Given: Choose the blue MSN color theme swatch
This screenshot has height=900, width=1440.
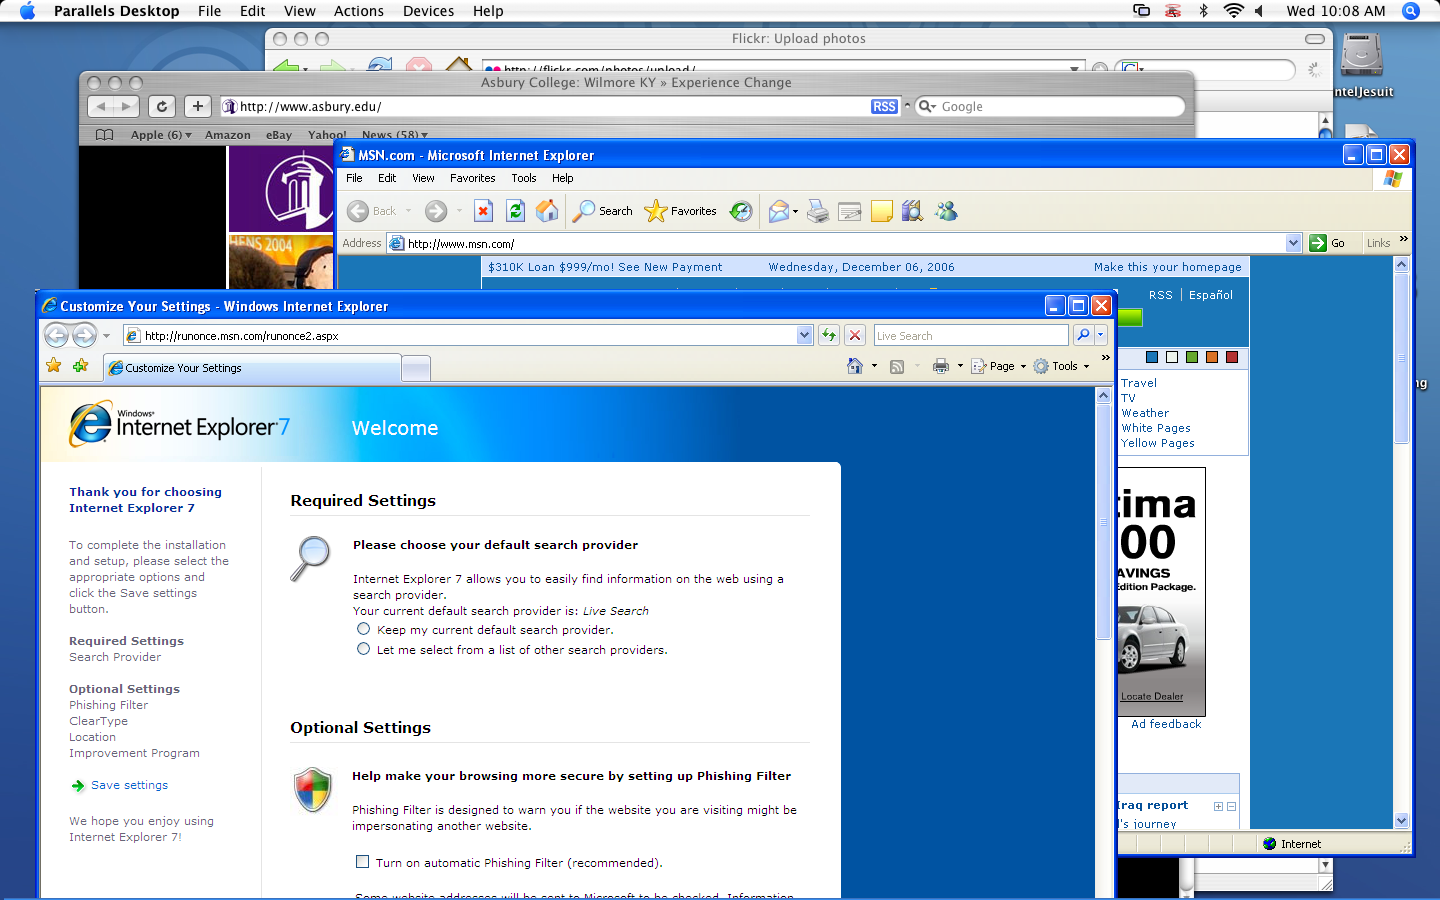Looking at the screenshot, I should click(1152, 357).
